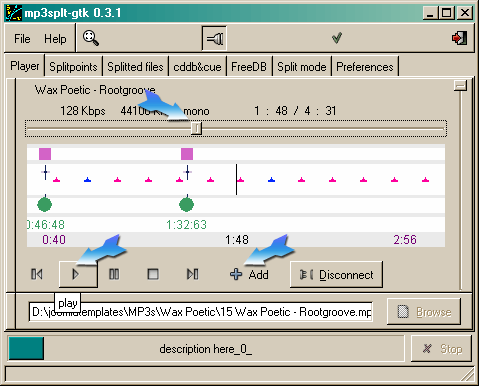Select the green splitpoint marker at 1:32:63
Viewport: 479px width, 386px height.
coord(186,204)
